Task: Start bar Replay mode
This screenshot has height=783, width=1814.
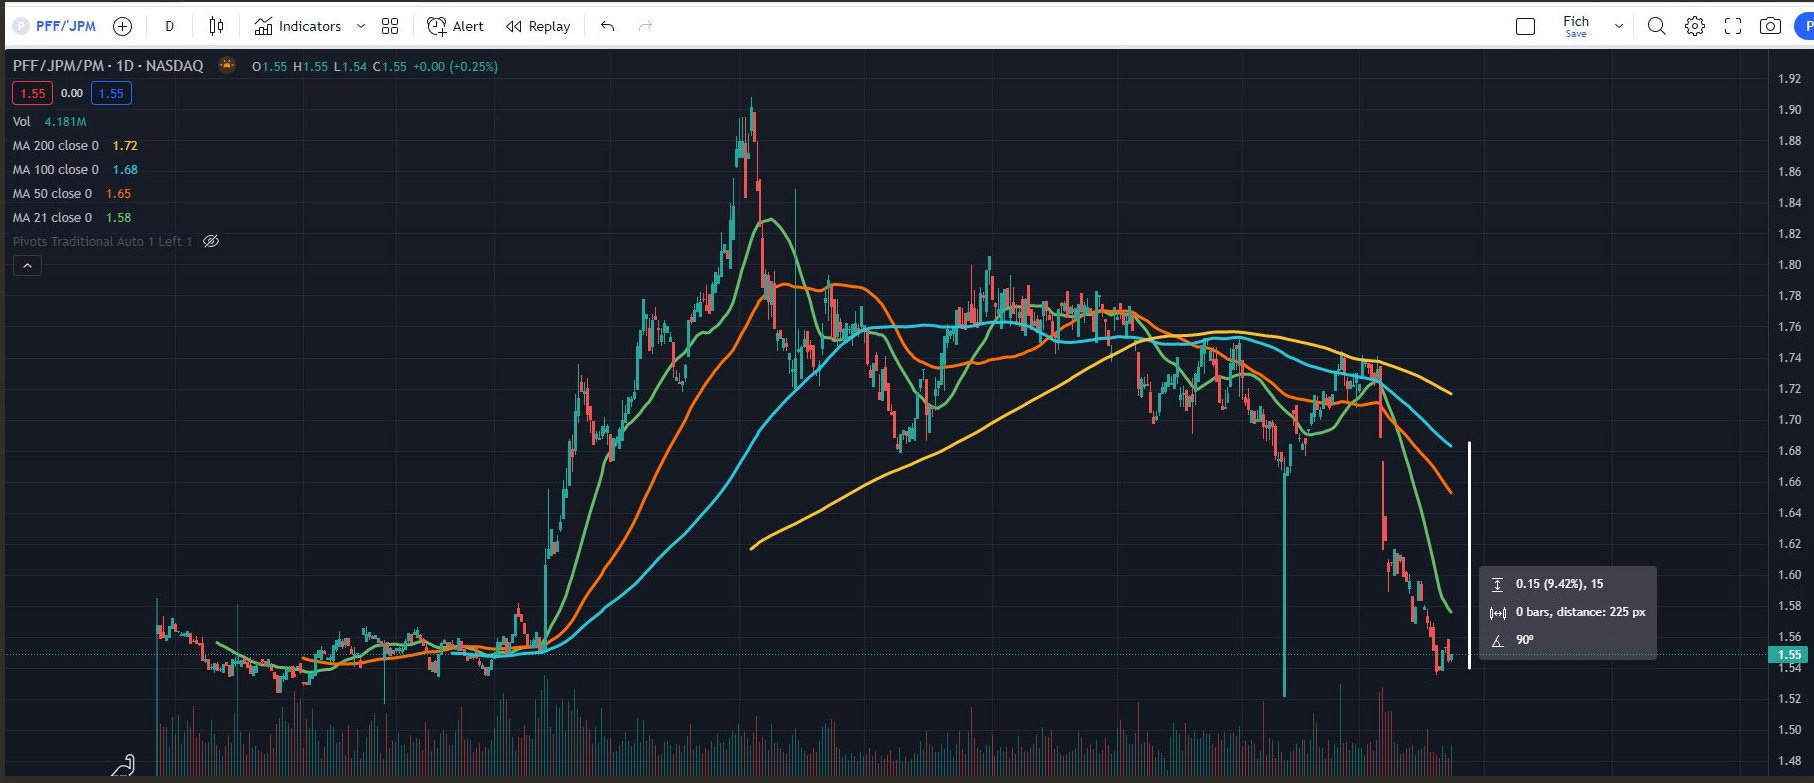Action: pyautogui.click(x=538, y=26)
